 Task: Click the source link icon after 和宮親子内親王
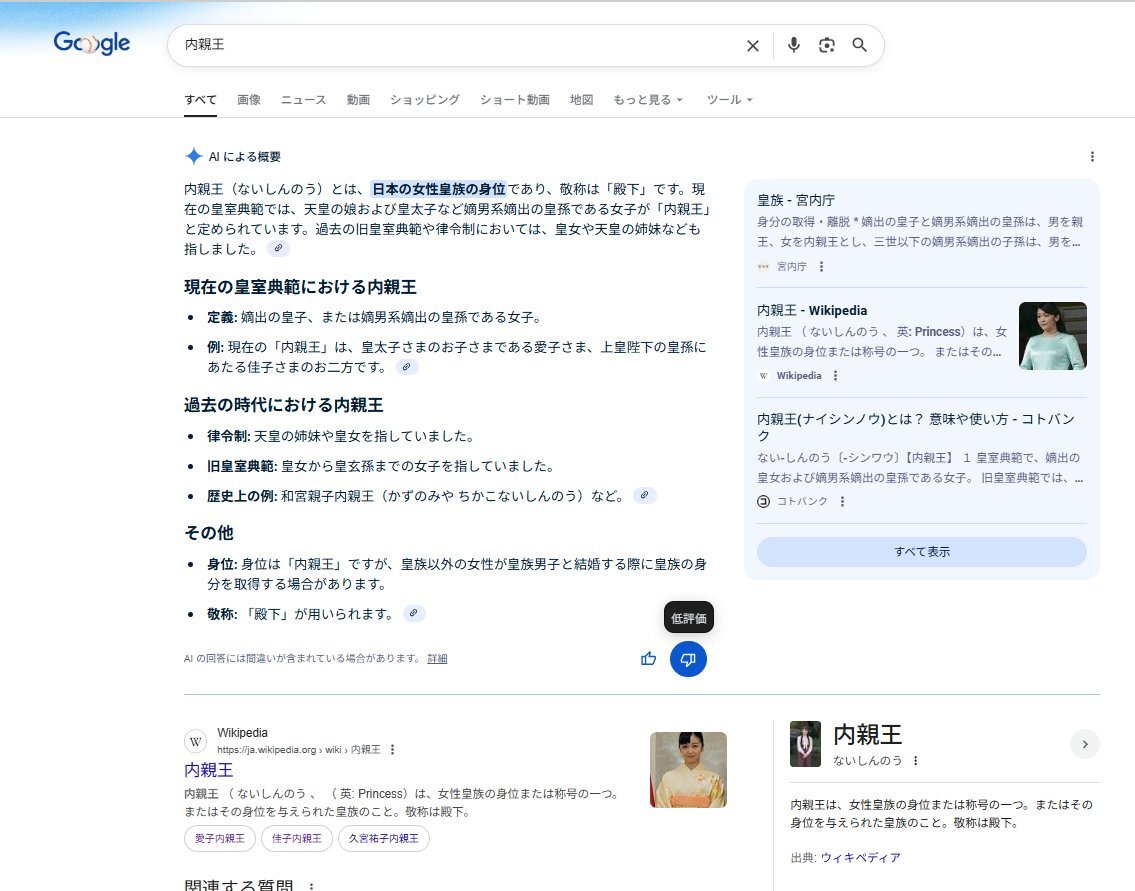point(645,495)
